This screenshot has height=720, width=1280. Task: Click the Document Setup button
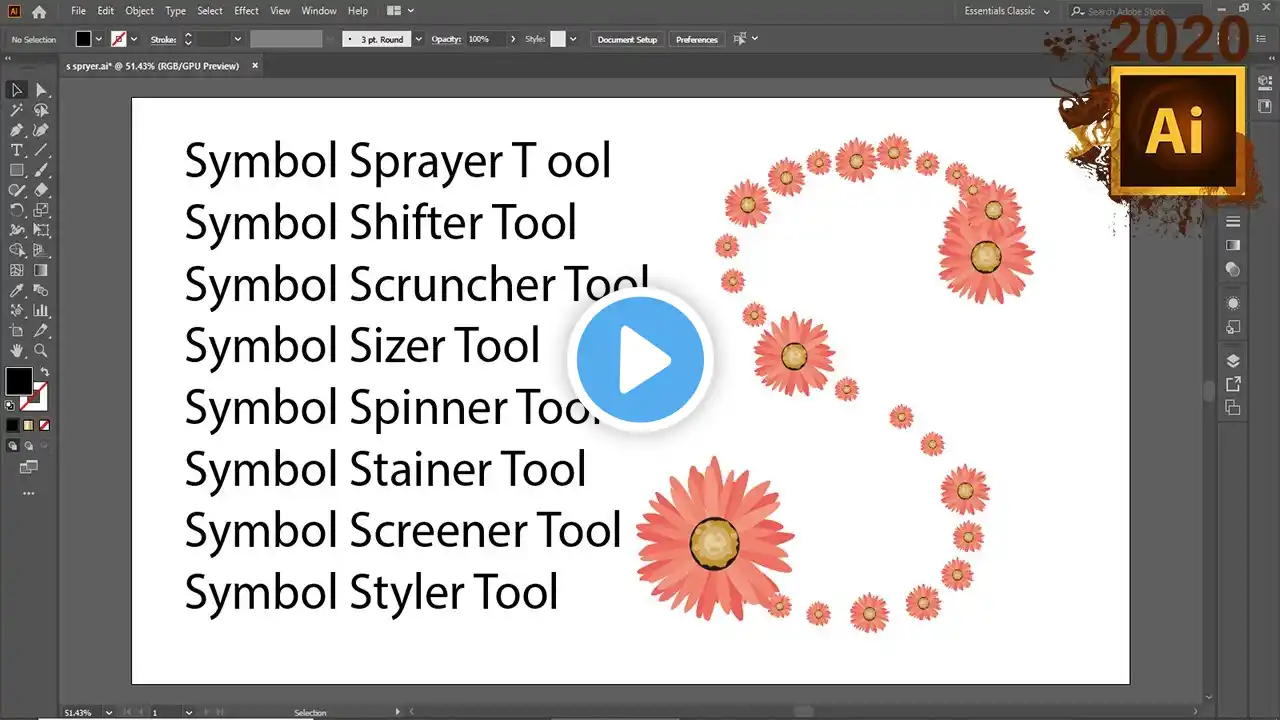click(627, 39)
